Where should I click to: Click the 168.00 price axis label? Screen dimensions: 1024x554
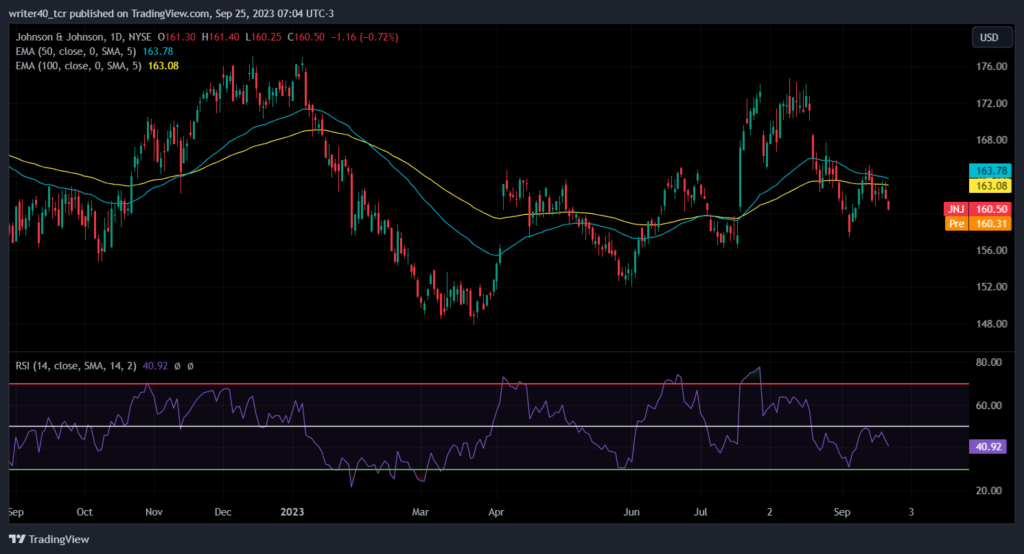pos(991,140)
